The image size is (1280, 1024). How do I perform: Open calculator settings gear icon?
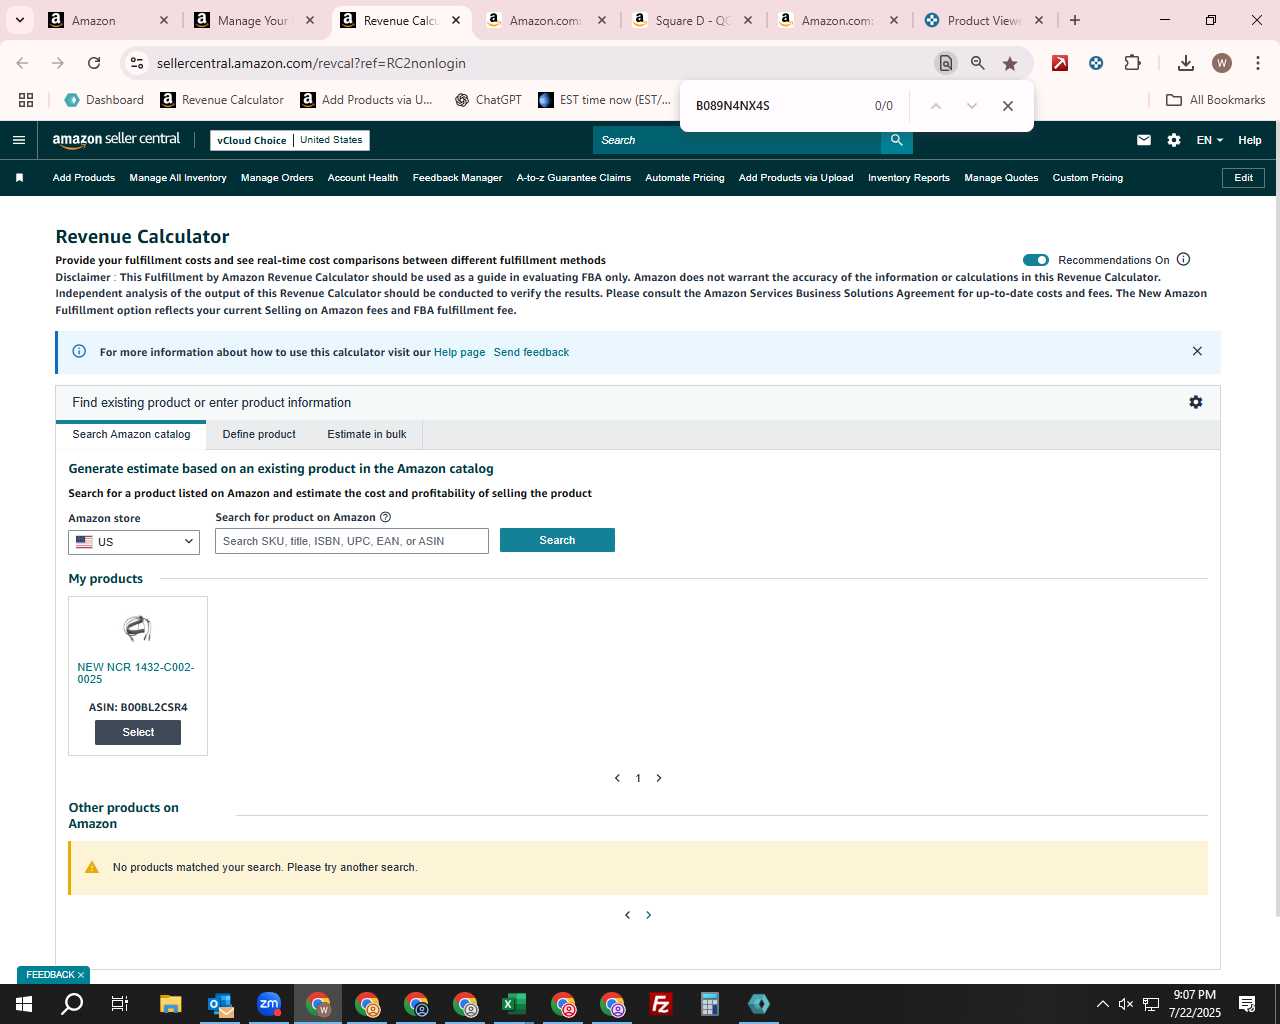[x=1196, y=402]
